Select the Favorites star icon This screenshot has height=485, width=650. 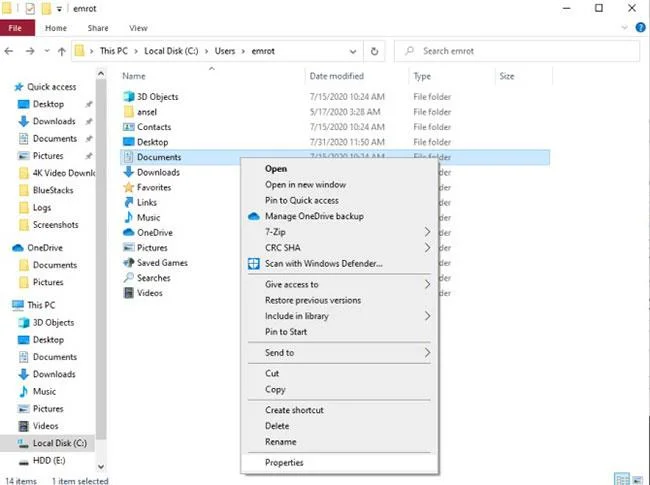click(x=129, y=187)
